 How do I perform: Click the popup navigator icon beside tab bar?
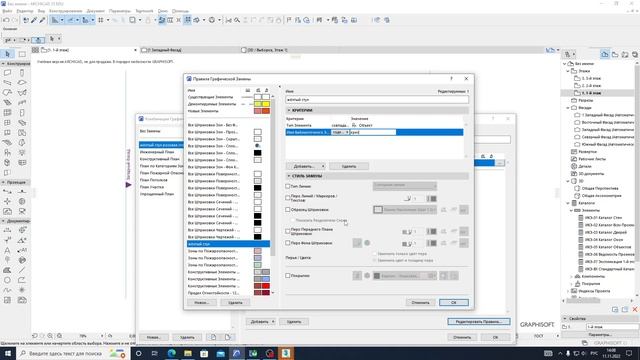pyautogui.click(x=568, y=54)
